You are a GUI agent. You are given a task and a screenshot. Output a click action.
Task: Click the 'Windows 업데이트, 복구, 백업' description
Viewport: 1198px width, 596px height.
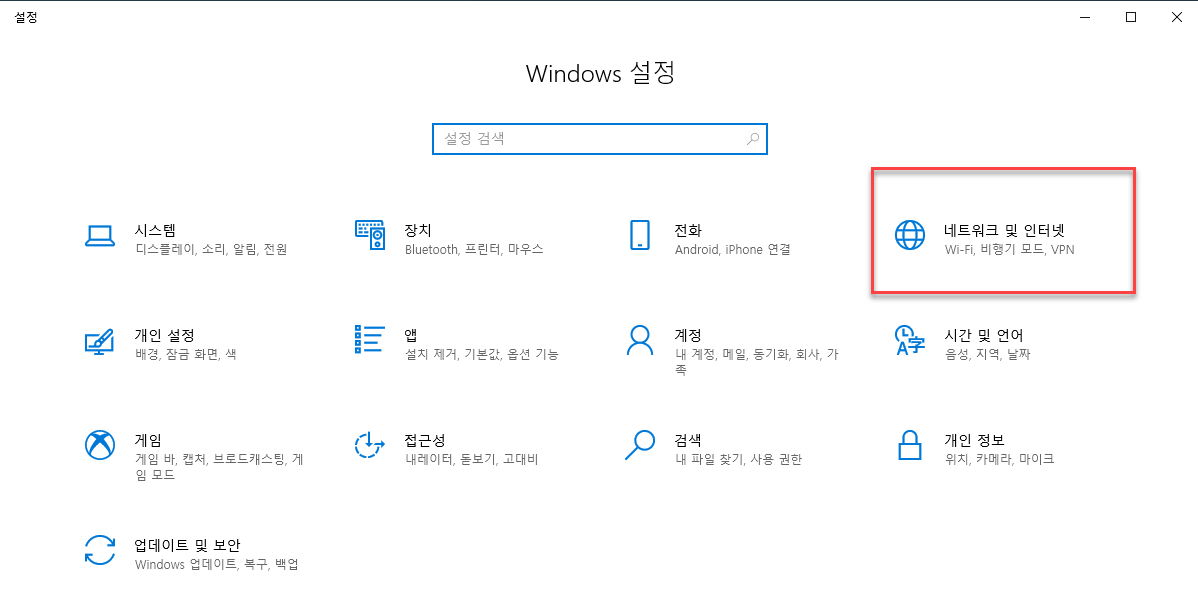(x=216, y=565)
